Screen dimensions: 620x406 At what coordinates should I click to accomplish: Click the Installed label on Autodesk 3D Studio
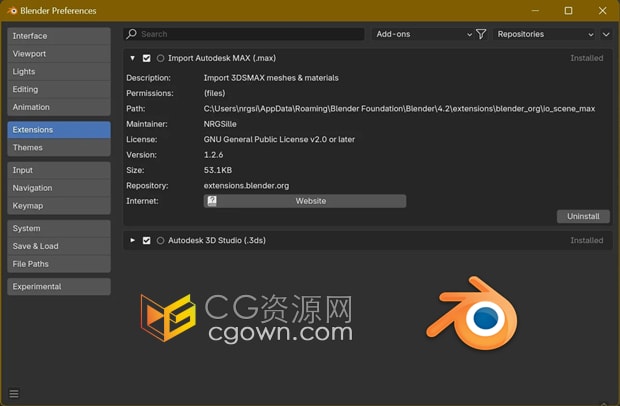coord(586,240)
